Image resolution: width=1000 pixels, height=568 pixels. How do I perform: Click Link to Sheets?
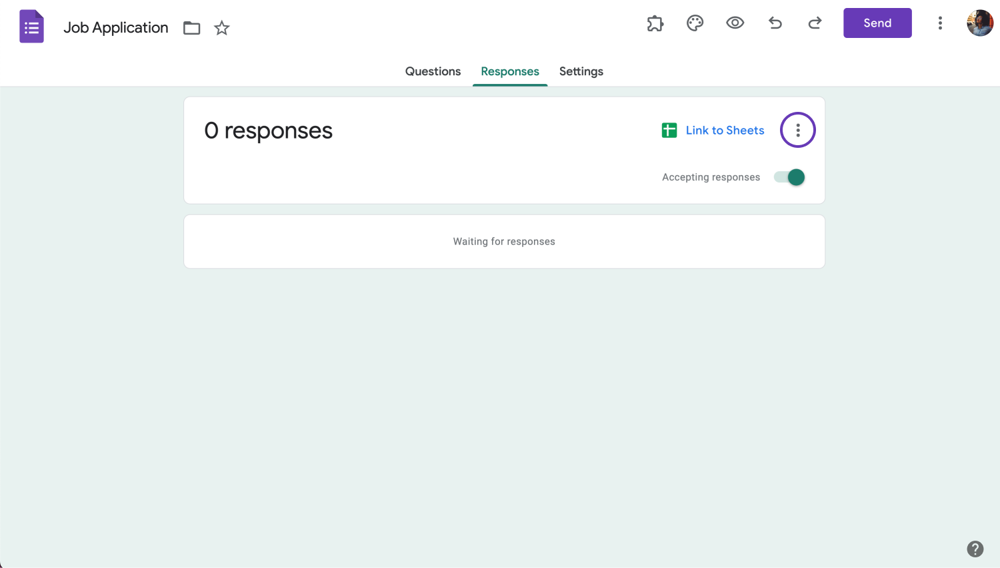pyautogui.click(x=713, y=130)
